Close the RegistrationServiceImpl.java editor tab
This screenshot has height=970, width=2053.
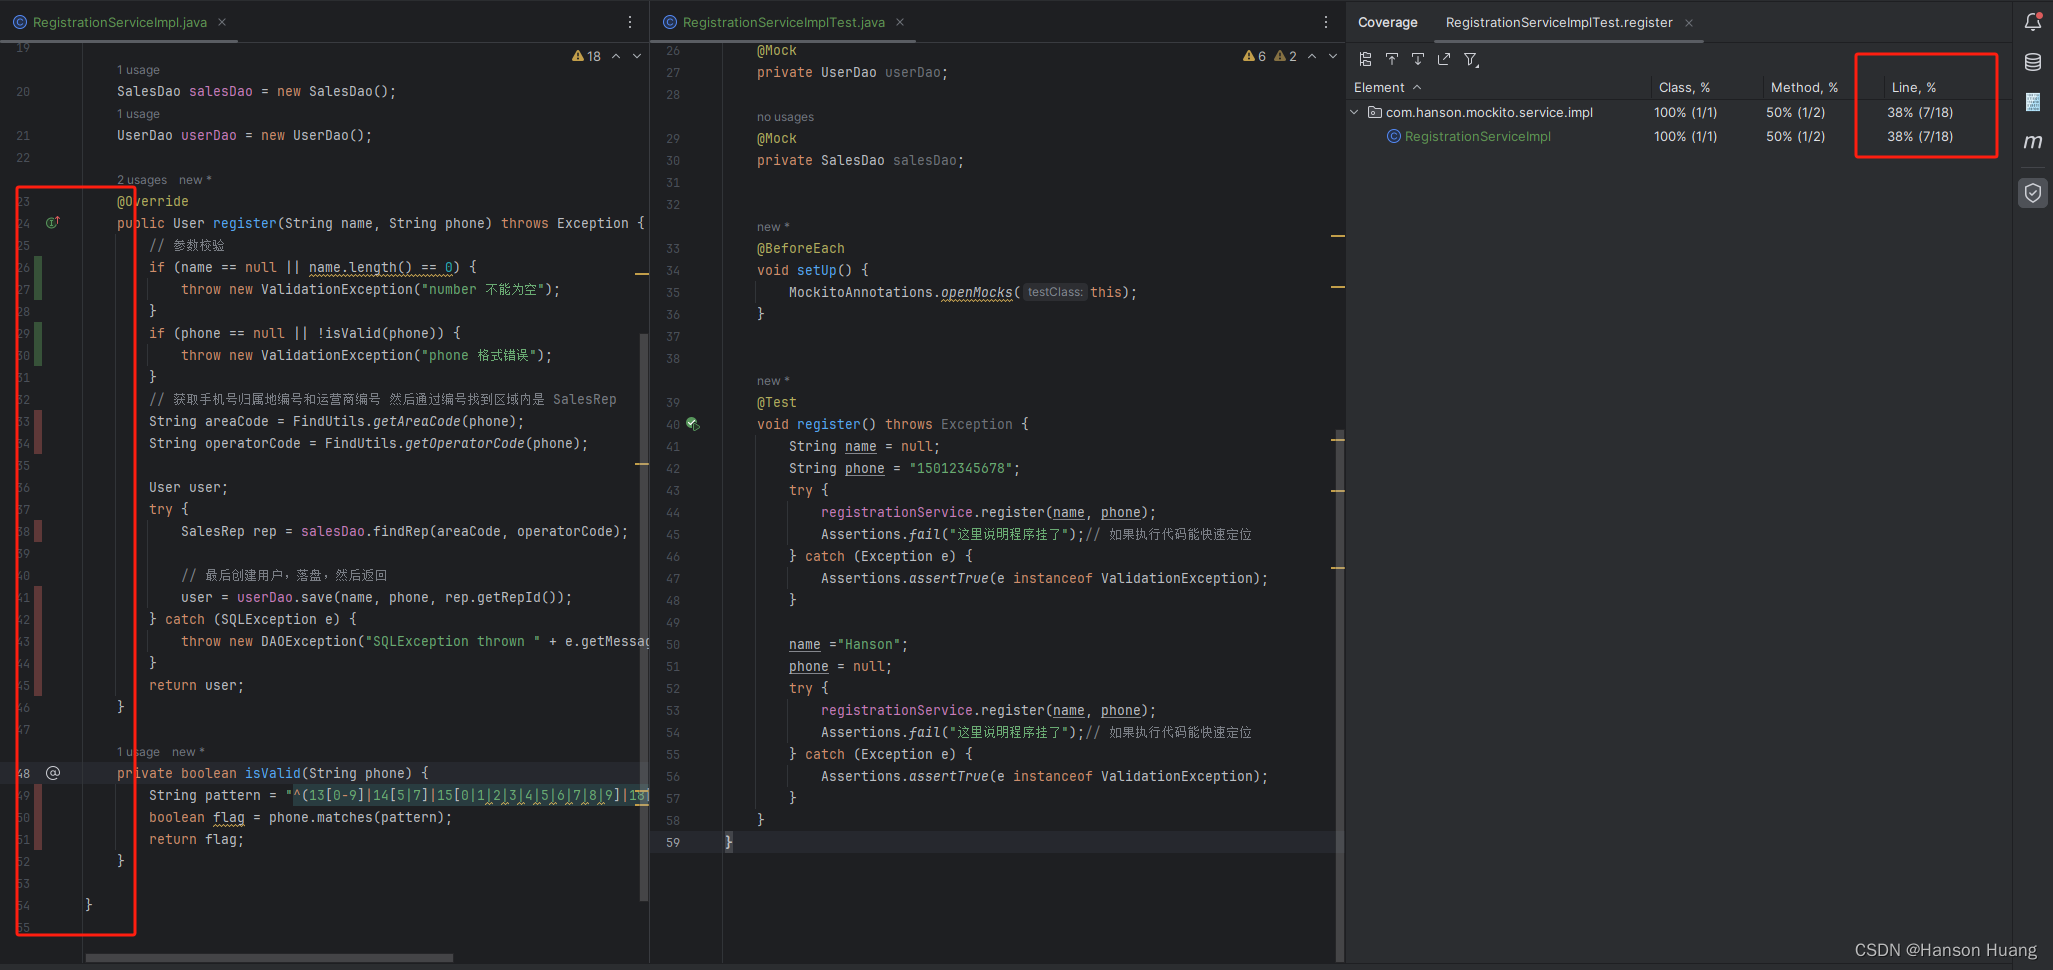coord(222,22)
